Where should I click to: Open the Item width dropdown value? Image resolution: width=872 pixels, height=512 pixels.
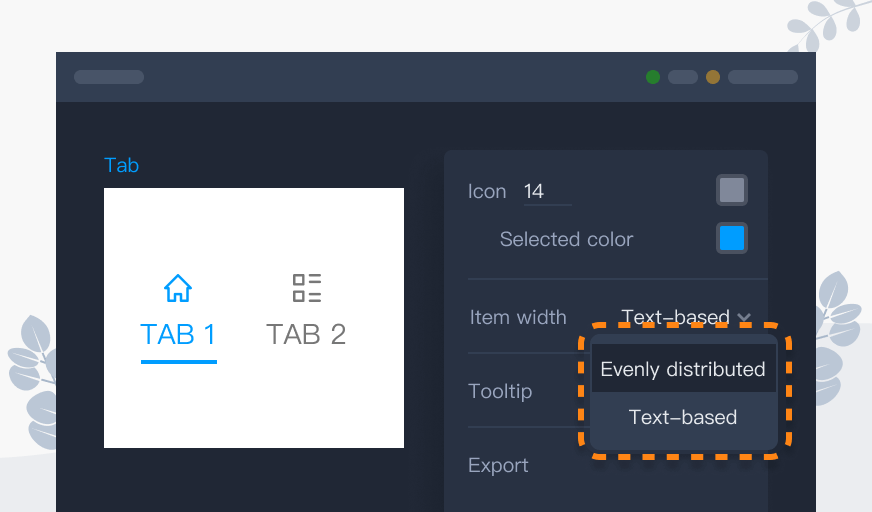[676, 317]
